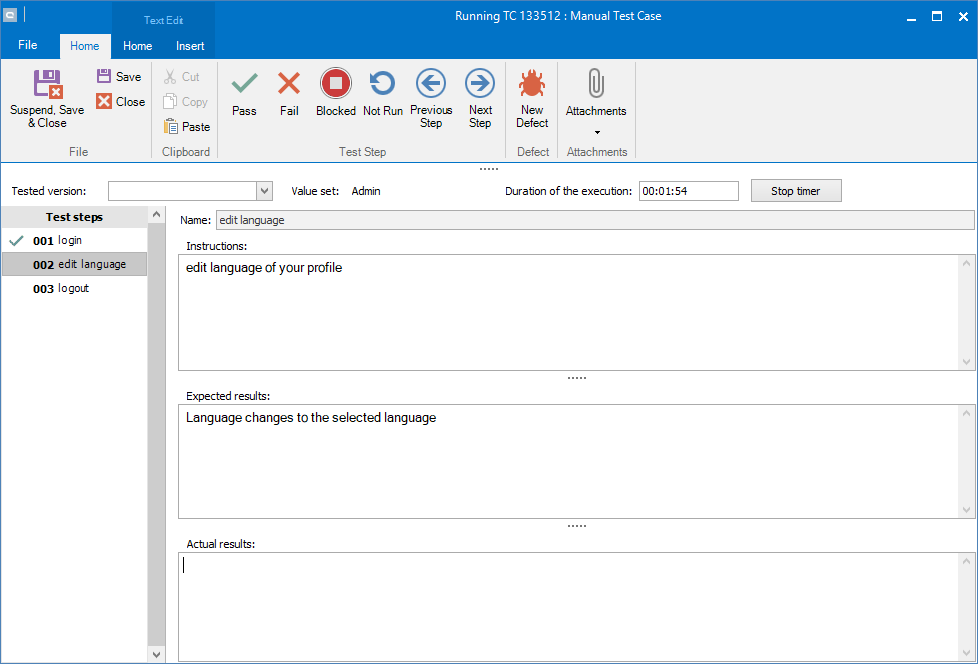Screen dimensions: 978x664
Task: Switch to the Insert ribbon tab
Action: [190, 46]
